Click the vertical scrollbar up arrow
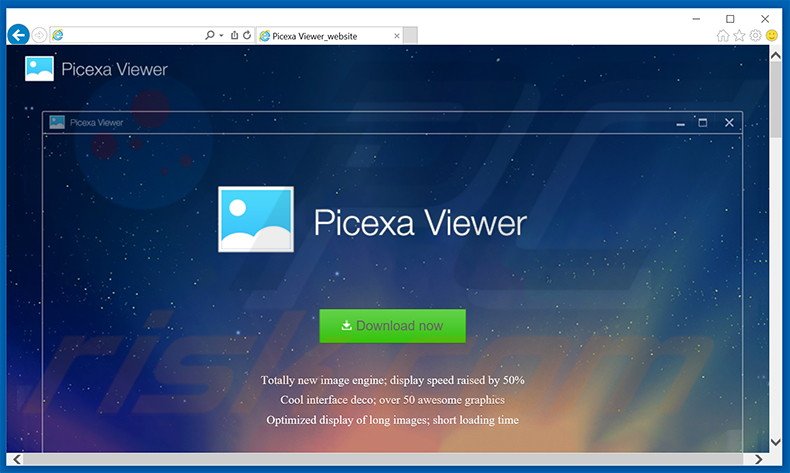790x473 pixels. (x=776, y=55)
